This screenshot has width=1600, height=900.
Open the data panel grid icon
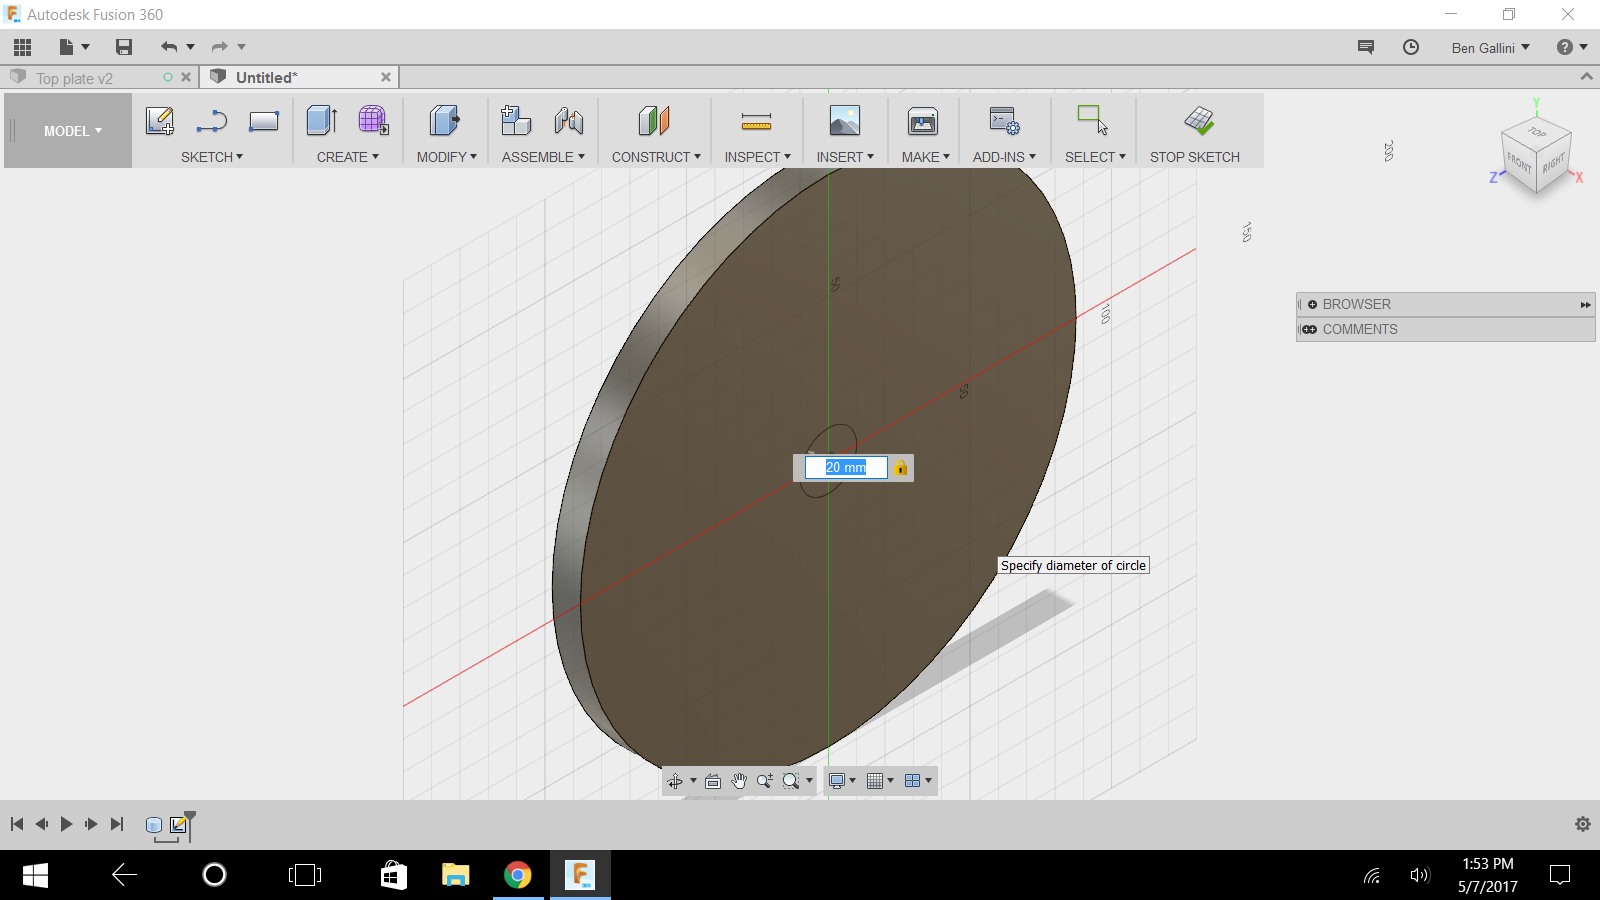[23, 47]
